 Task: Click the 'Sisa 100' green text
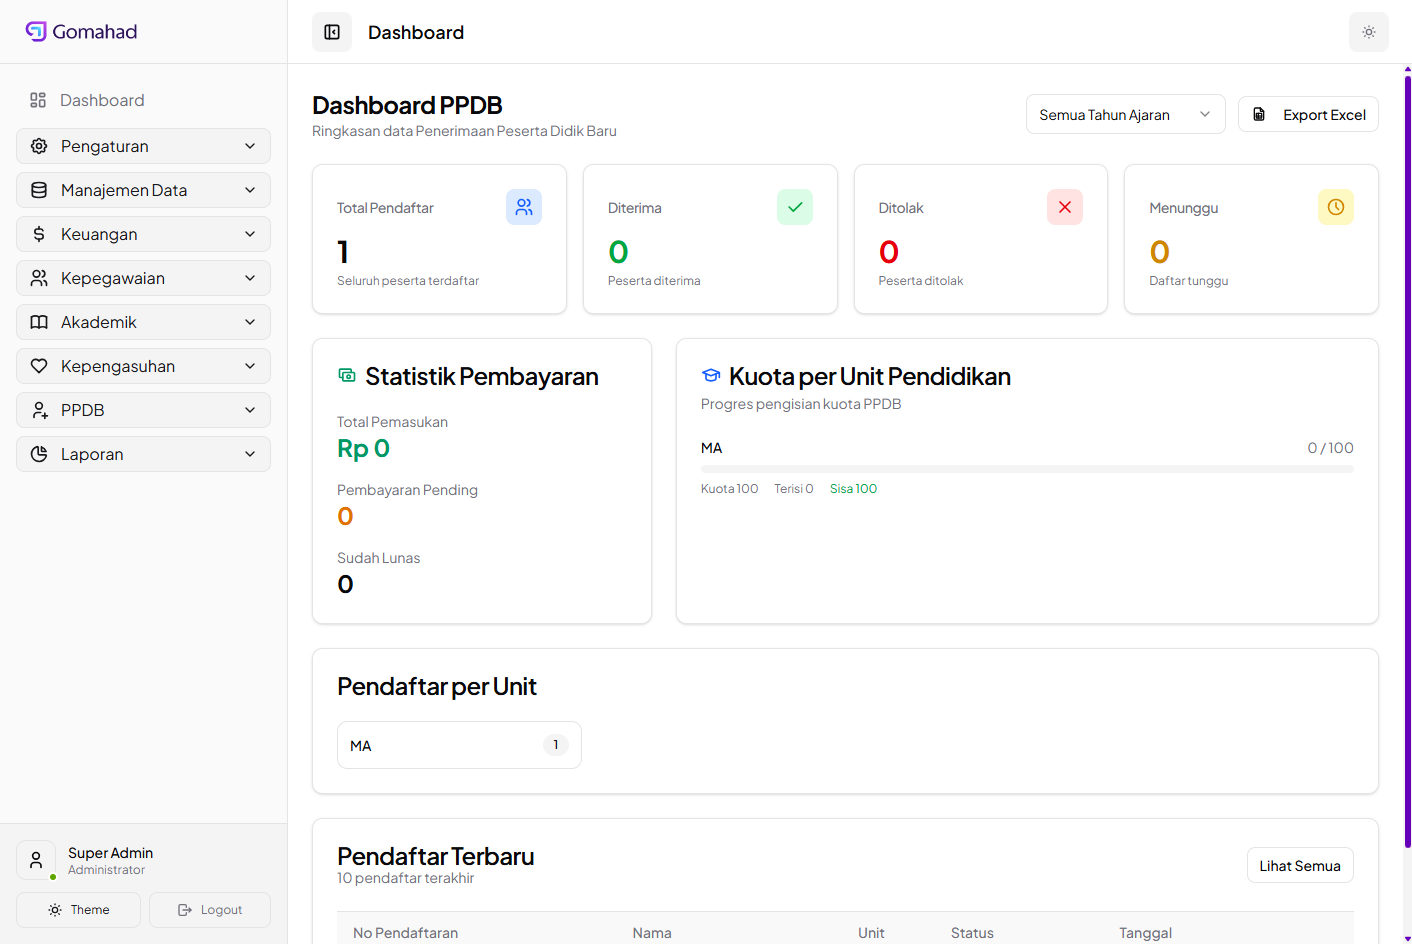(853, 489)
